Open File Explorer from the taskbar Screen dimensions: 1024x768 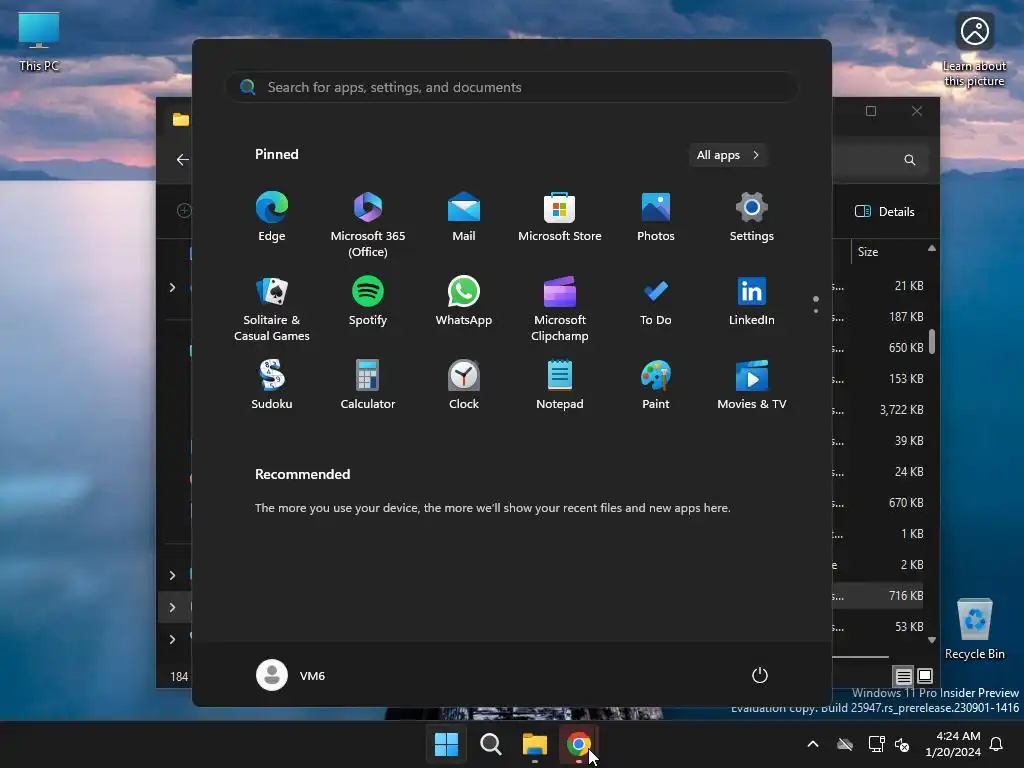[x=534, y=744]
